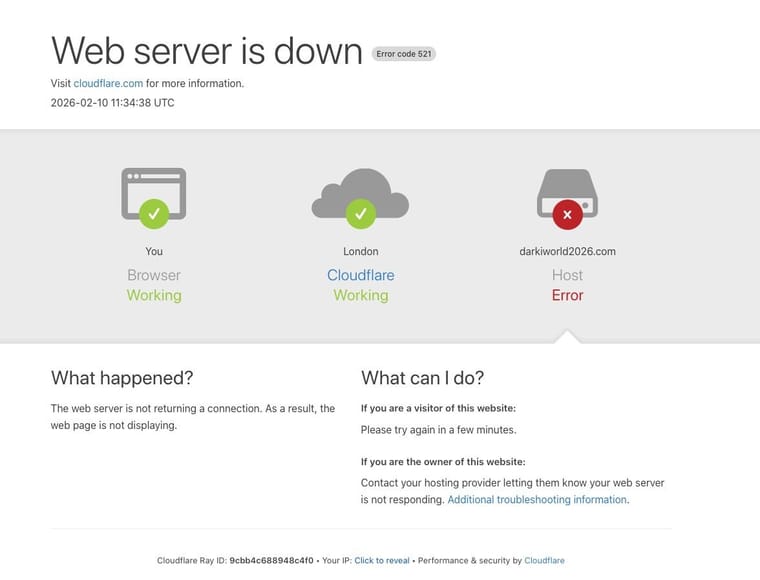760x580 pixels.
Task: Click the green checkmark under Browser icon
Action: tap(154, 213)
